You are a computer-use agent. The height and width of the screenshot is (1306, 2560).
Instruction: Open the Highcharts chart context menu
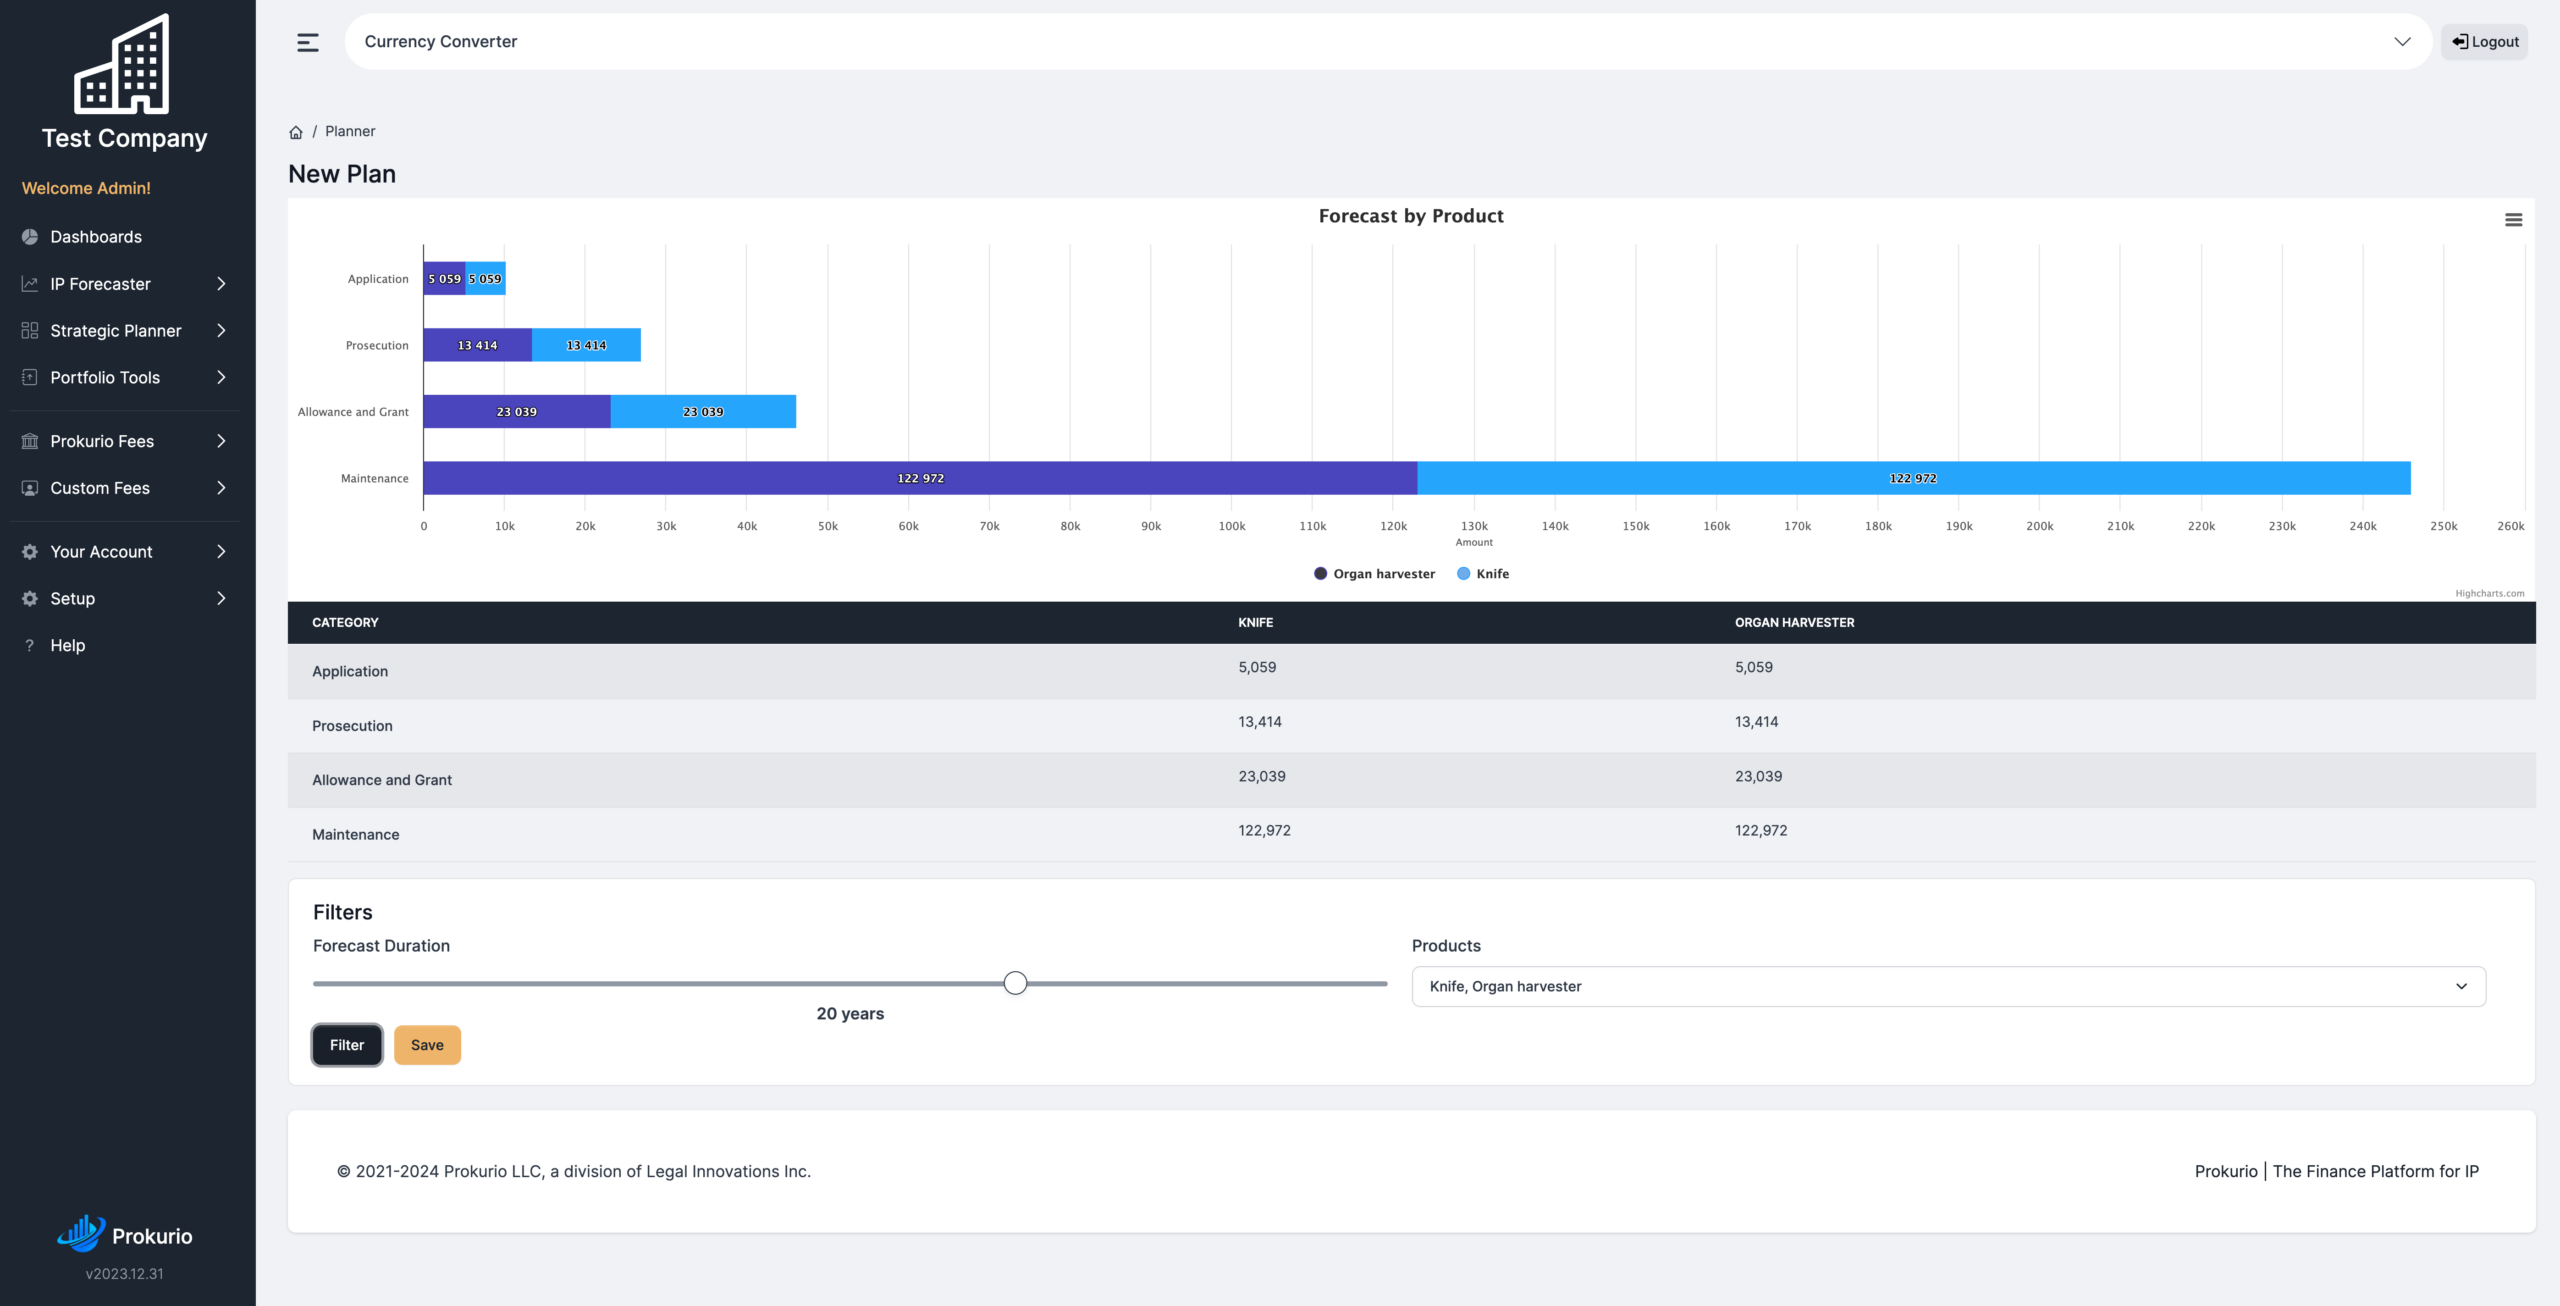[x=2513, y=220]
